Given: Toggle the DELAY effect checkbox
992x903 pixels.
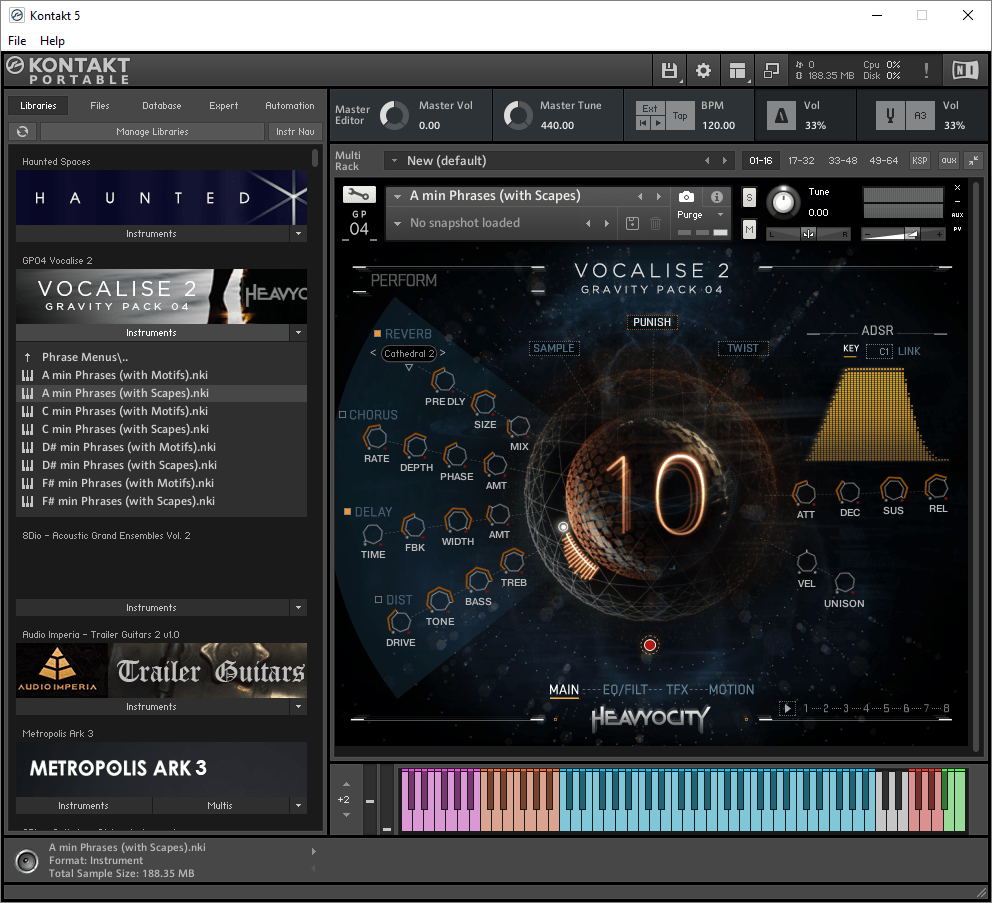Looking at the screenshot, I should coord(347,511).
